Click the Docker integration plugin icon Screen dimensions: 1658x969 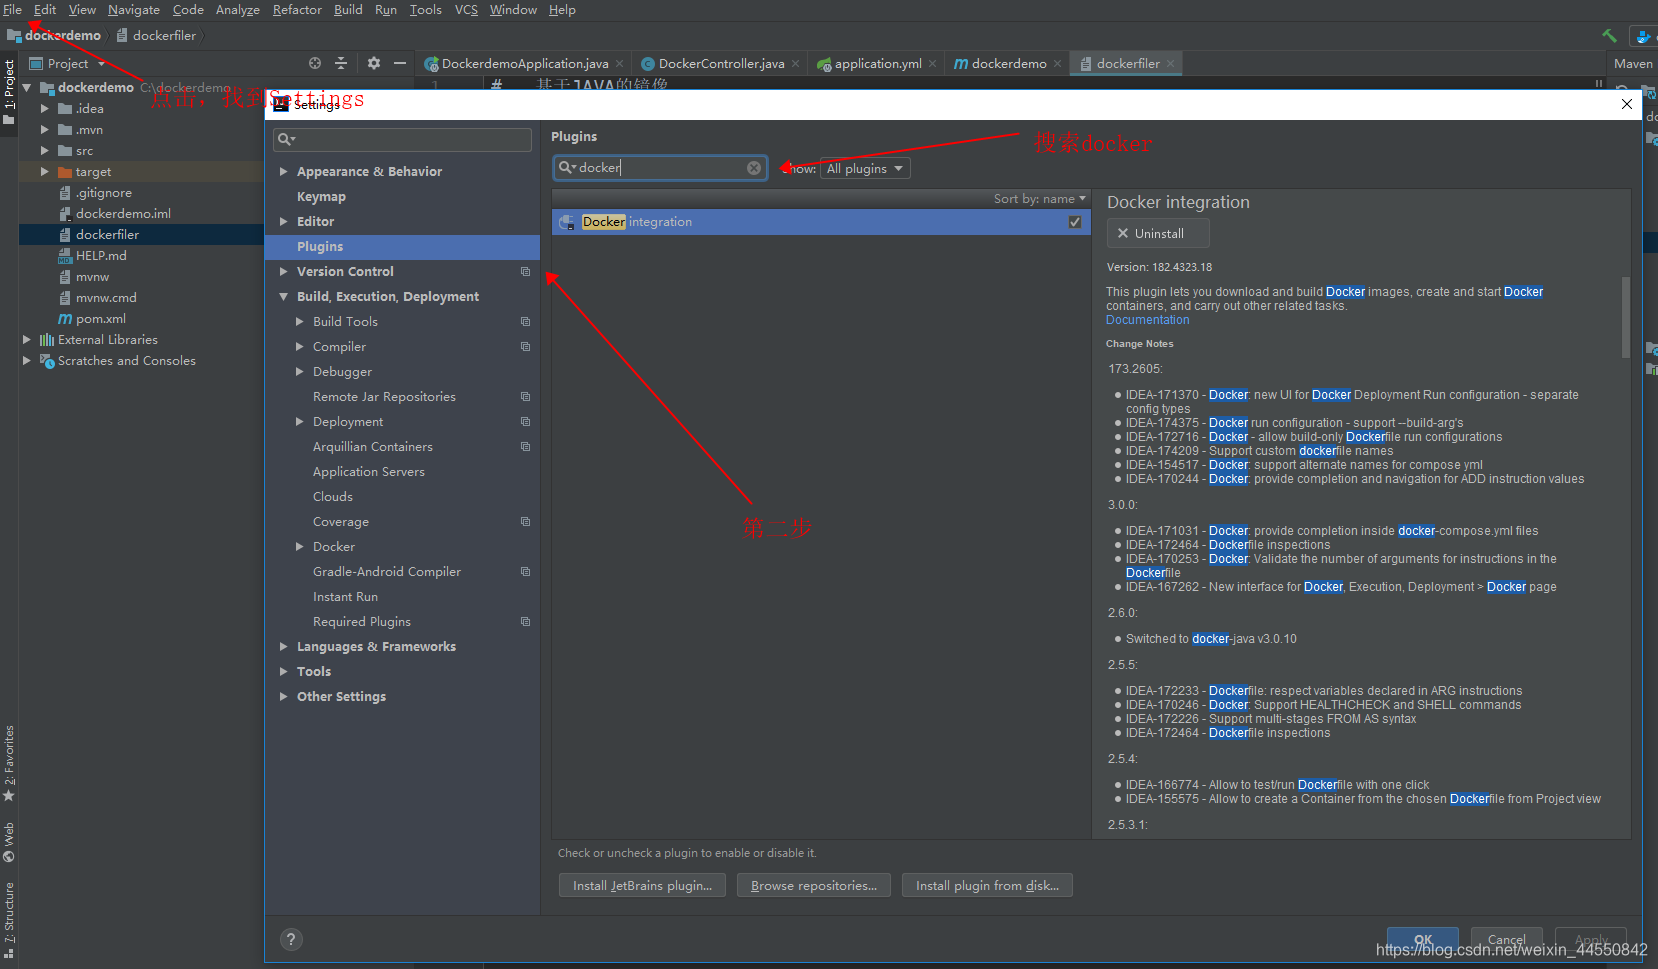point(567,222)
